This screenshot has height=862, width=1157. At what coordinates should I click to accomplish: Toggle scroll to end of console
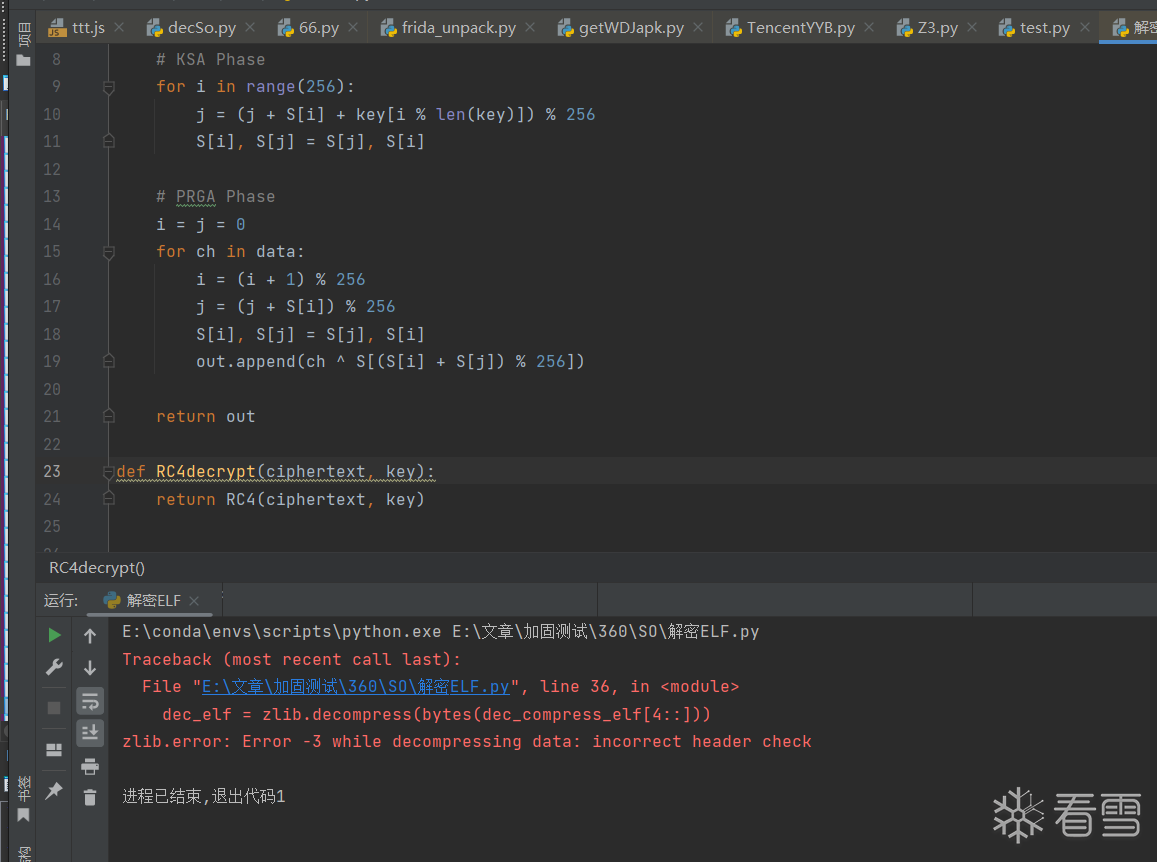click(90, 733)
